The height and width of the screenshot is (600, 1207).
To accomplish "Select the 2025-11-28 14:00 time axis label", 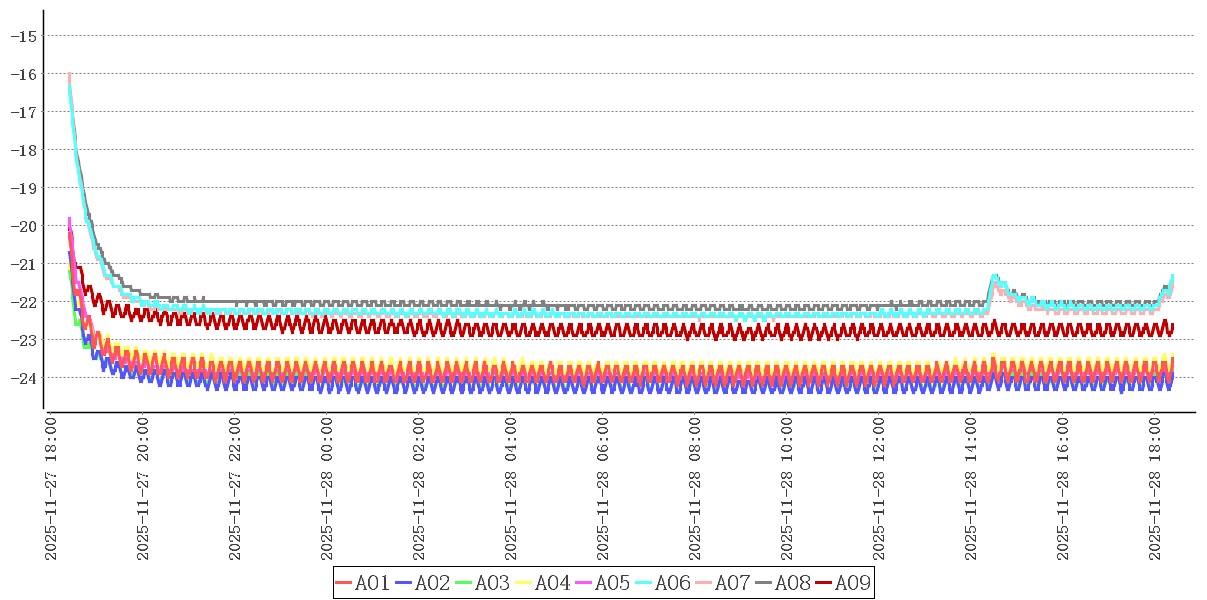I will click(971, 489).
